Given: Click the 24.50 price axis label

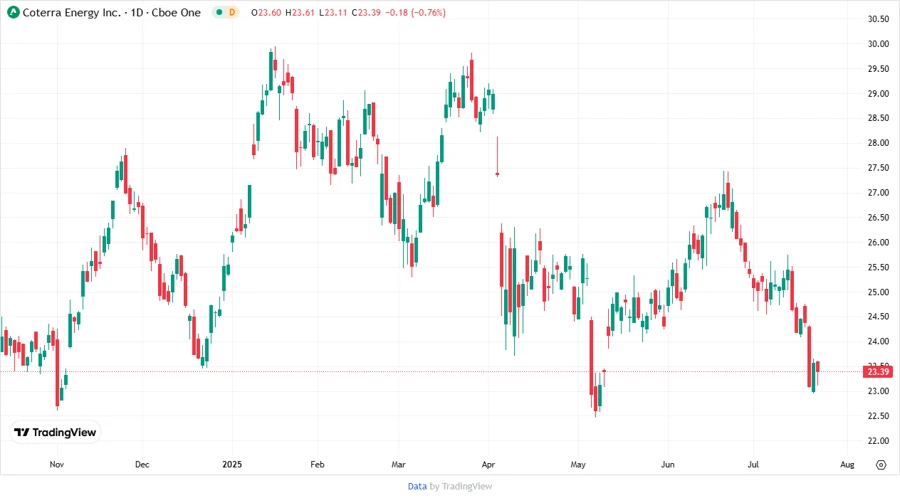Looking at the screenshot, I should [x=878, y=317].
